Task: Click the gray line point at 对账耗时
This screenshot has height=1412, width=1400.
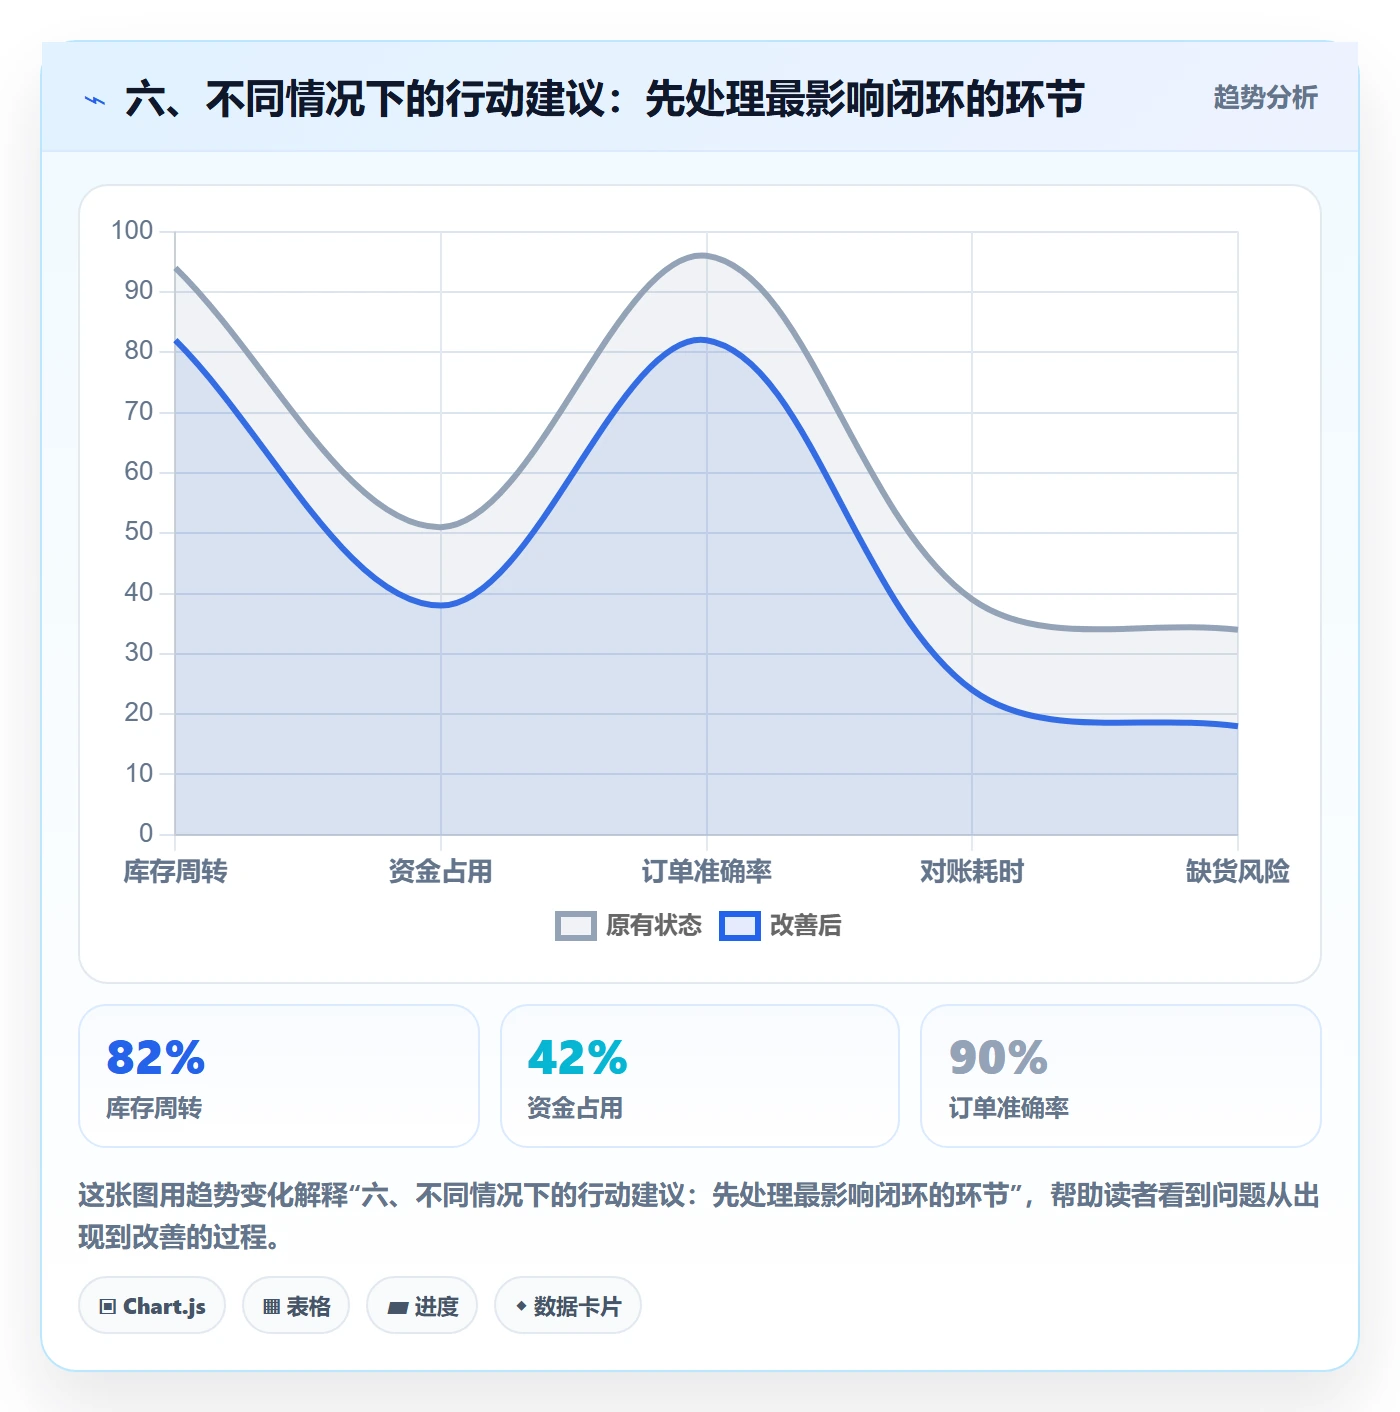Action: pyautogui.click(x=972, y=599)
